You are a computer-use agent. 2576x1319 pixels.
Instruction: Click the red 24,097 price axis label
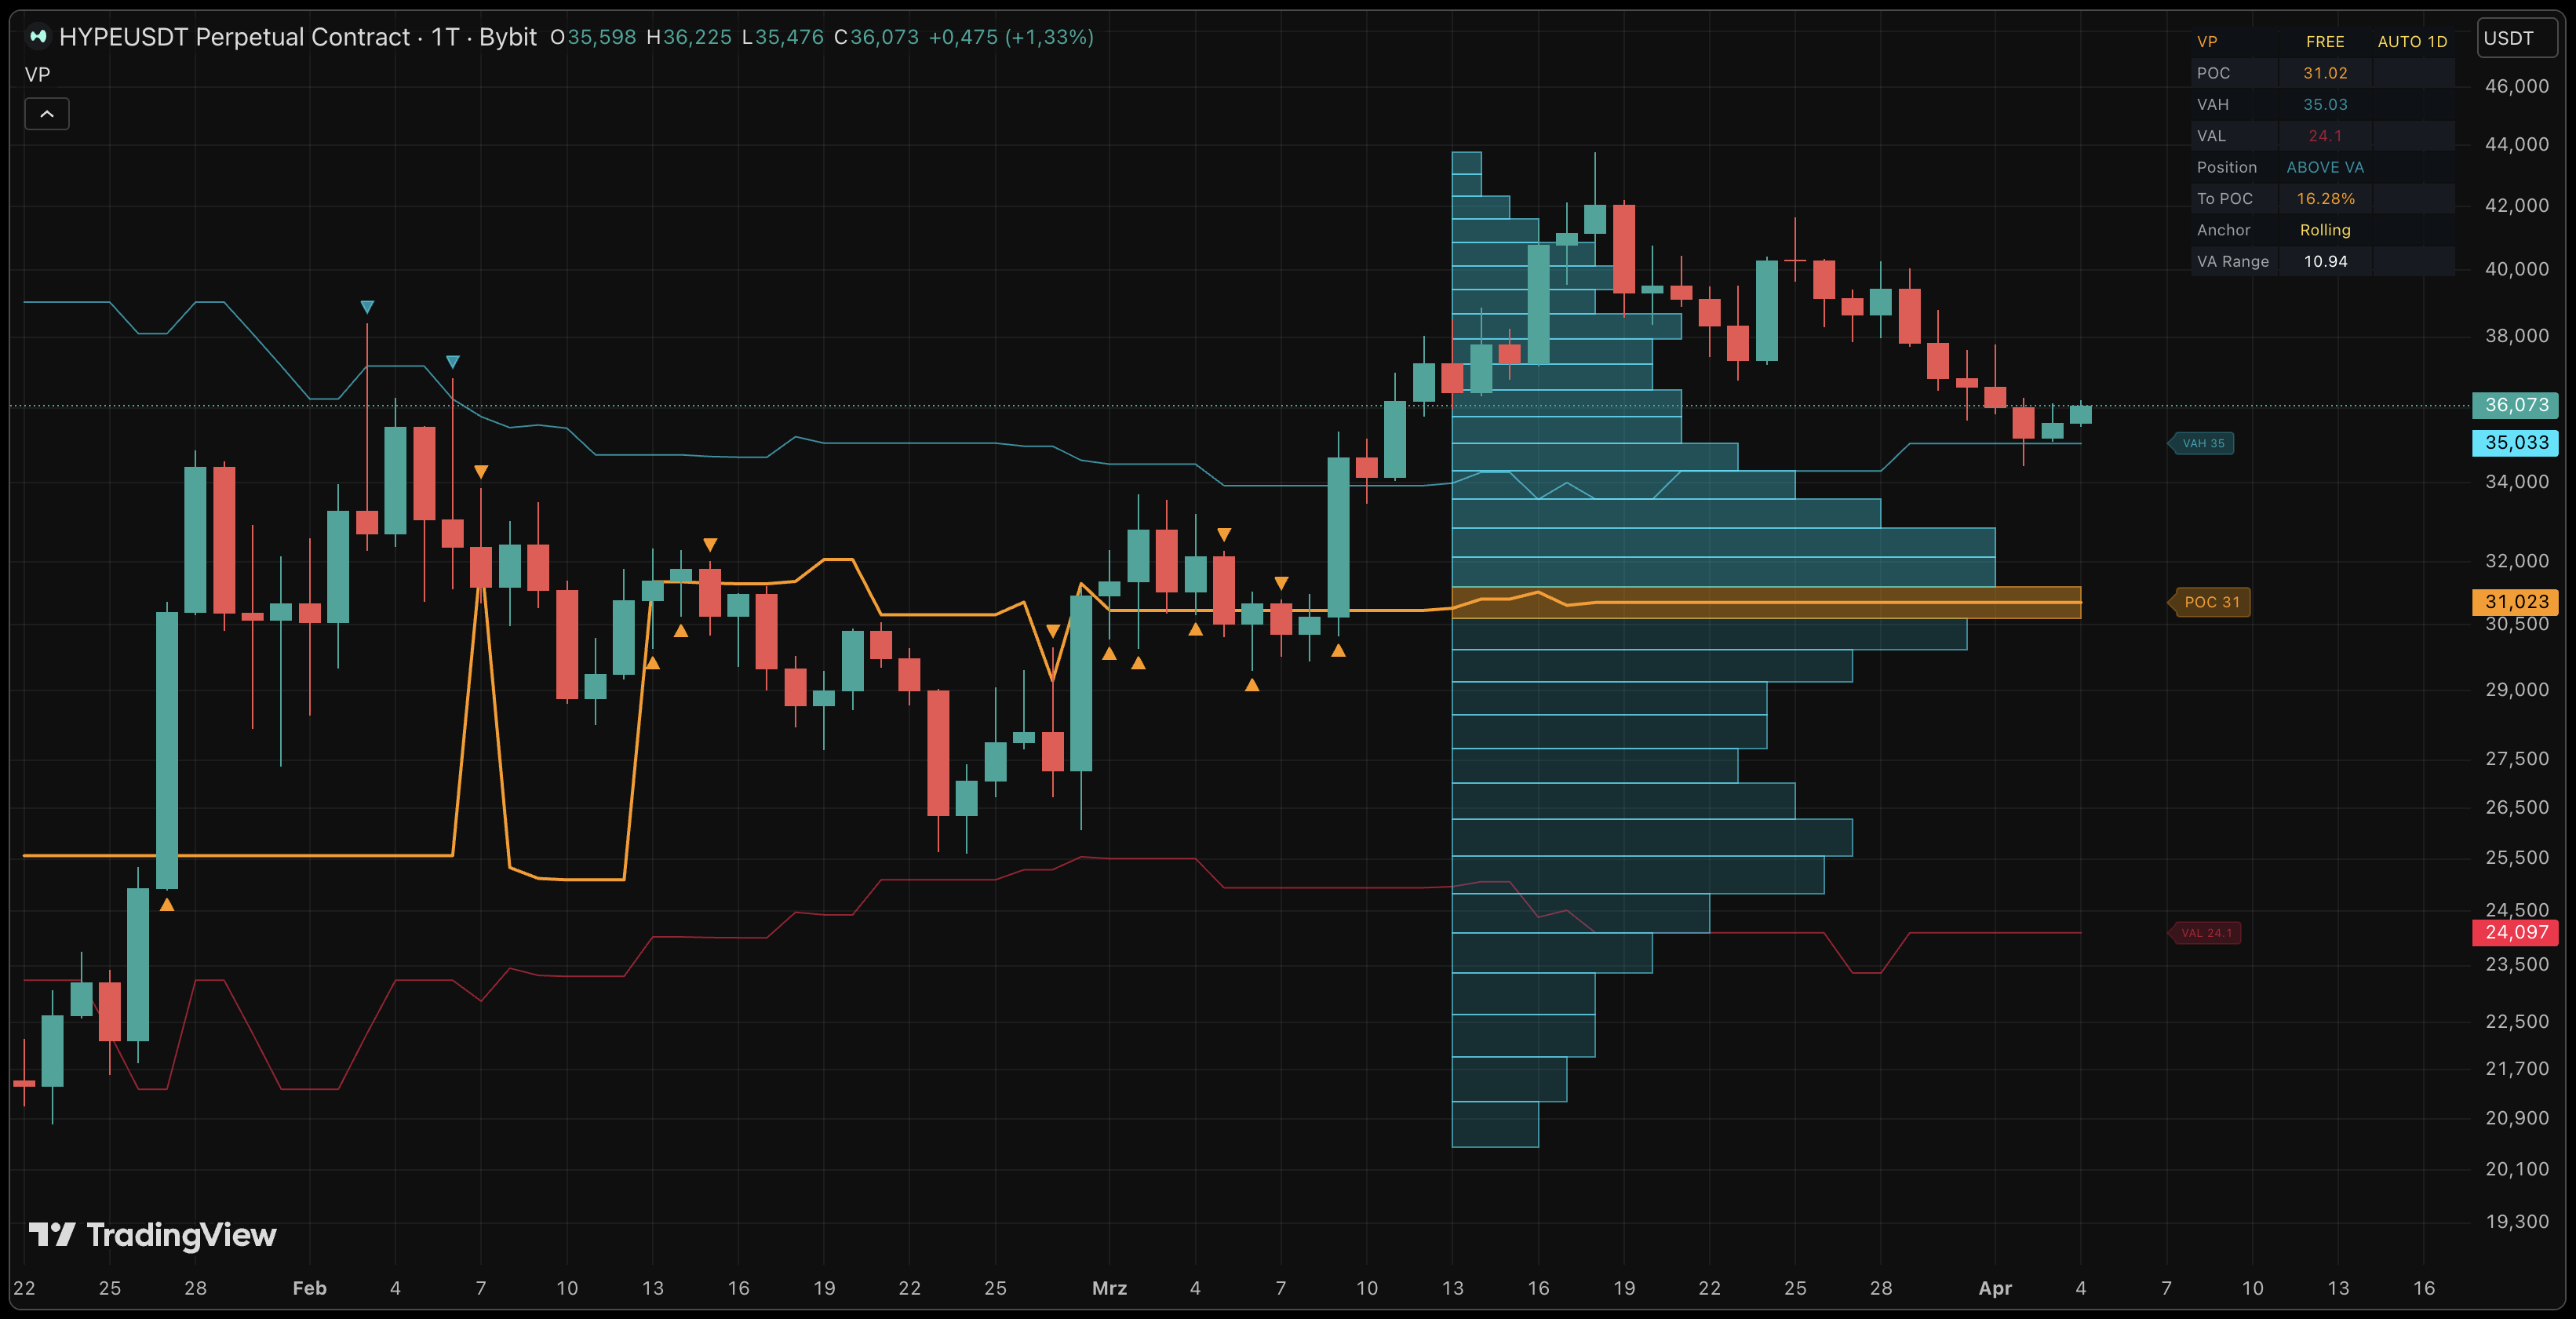tap(2515, 932)
